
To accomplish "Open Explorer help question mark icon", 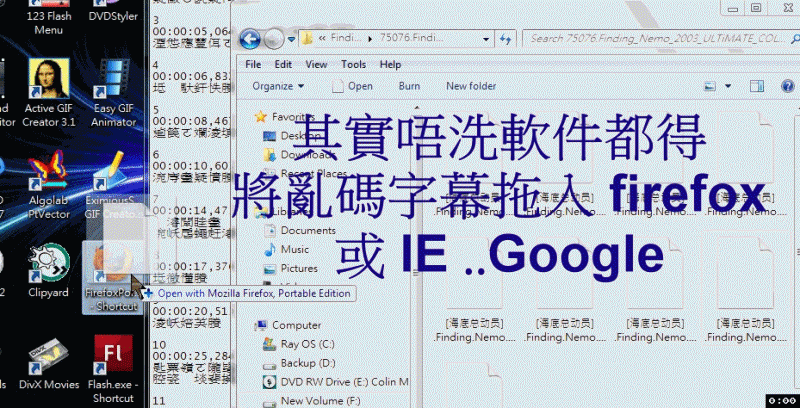I will pyautogui.click(x=788, y=86).
